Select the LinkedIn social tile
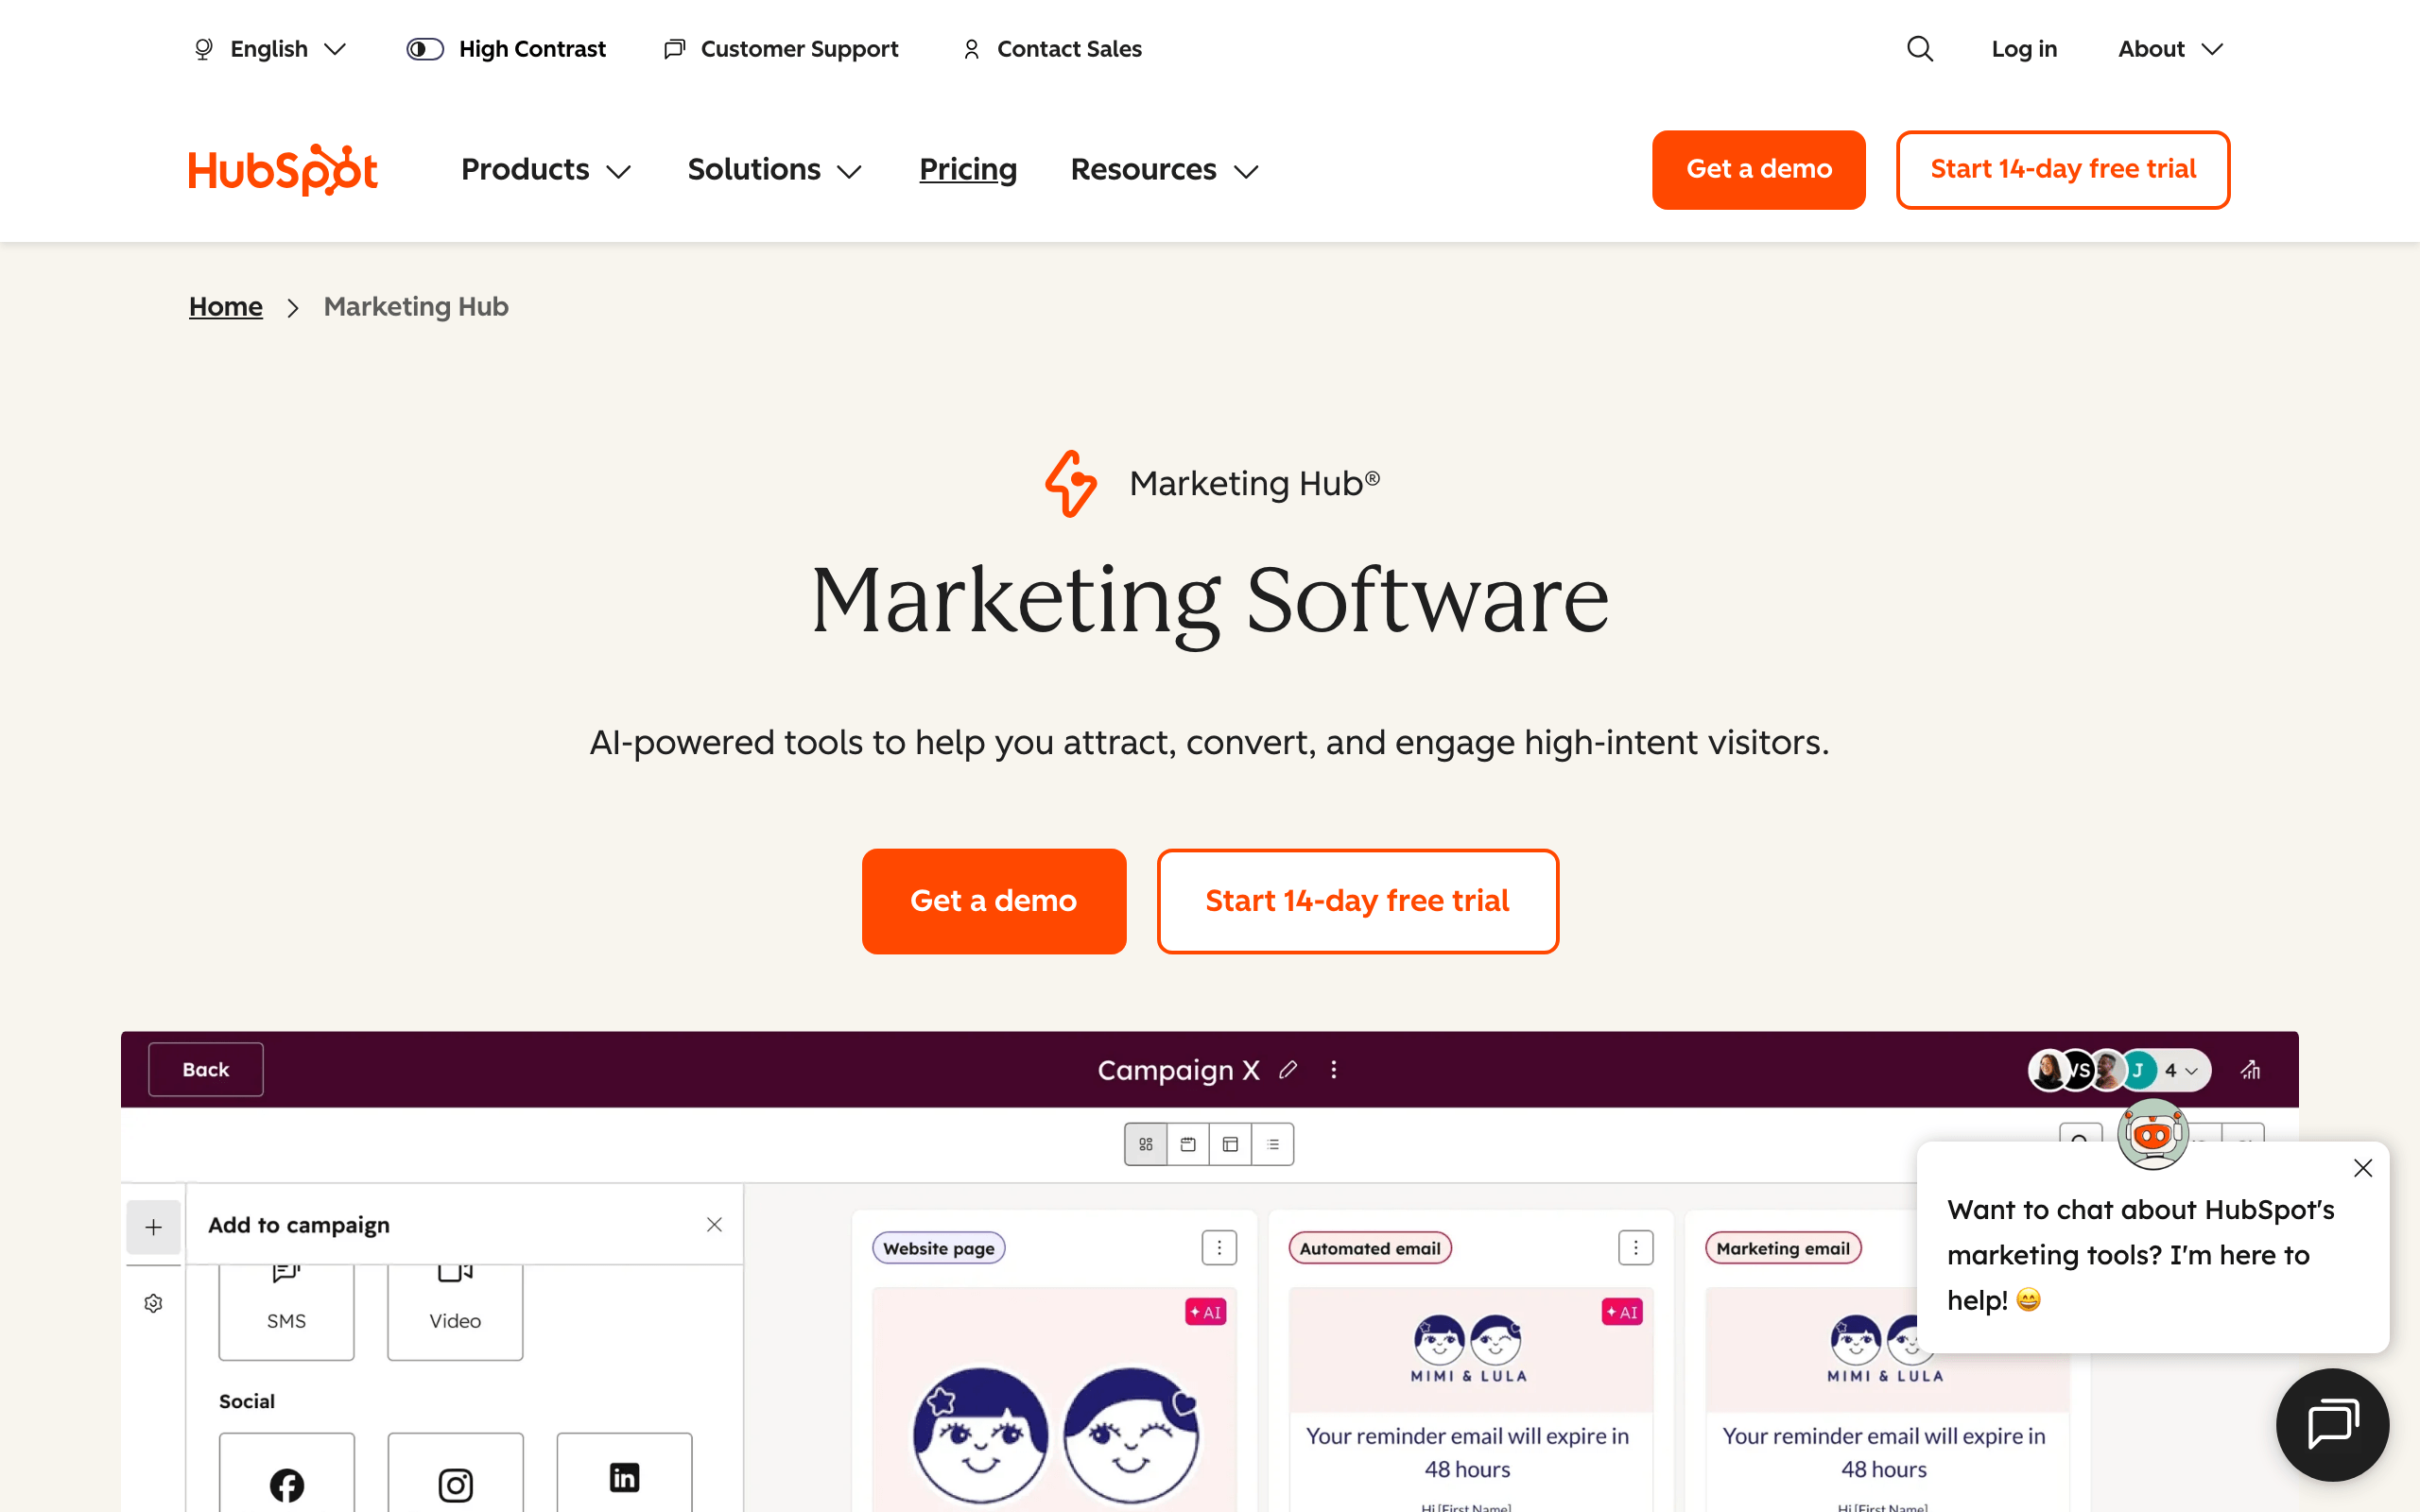The image size is (2420, 1512). point(624,1472)
